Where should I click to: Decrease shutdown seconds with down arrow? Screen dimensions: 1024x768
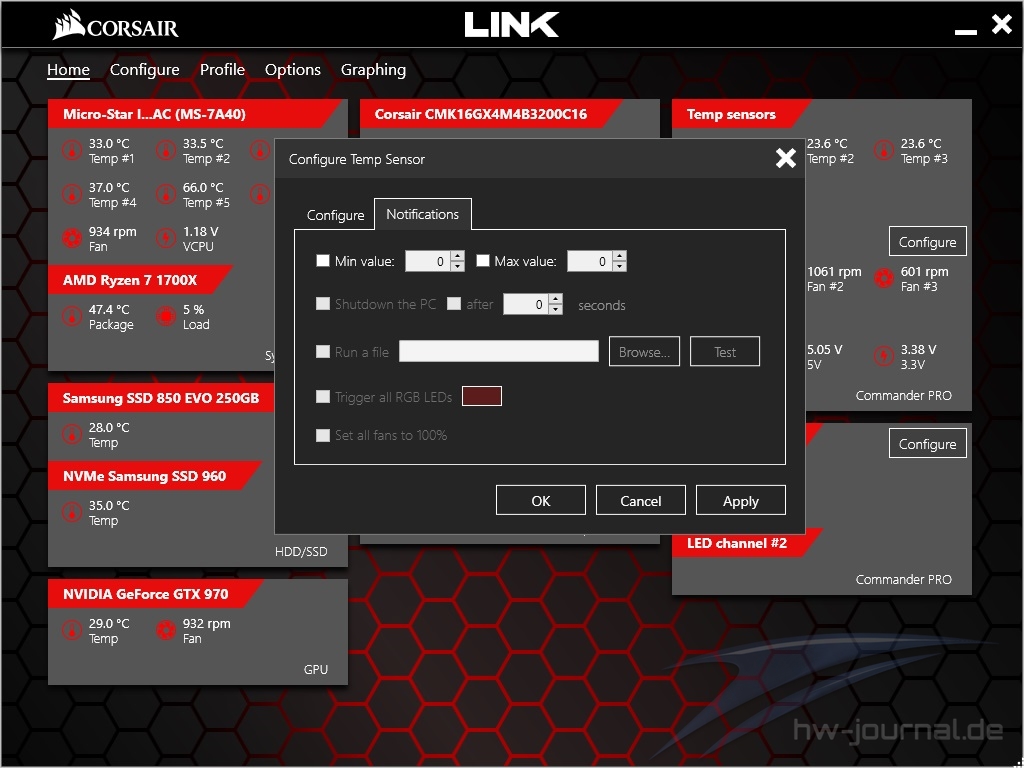point(556,309)
